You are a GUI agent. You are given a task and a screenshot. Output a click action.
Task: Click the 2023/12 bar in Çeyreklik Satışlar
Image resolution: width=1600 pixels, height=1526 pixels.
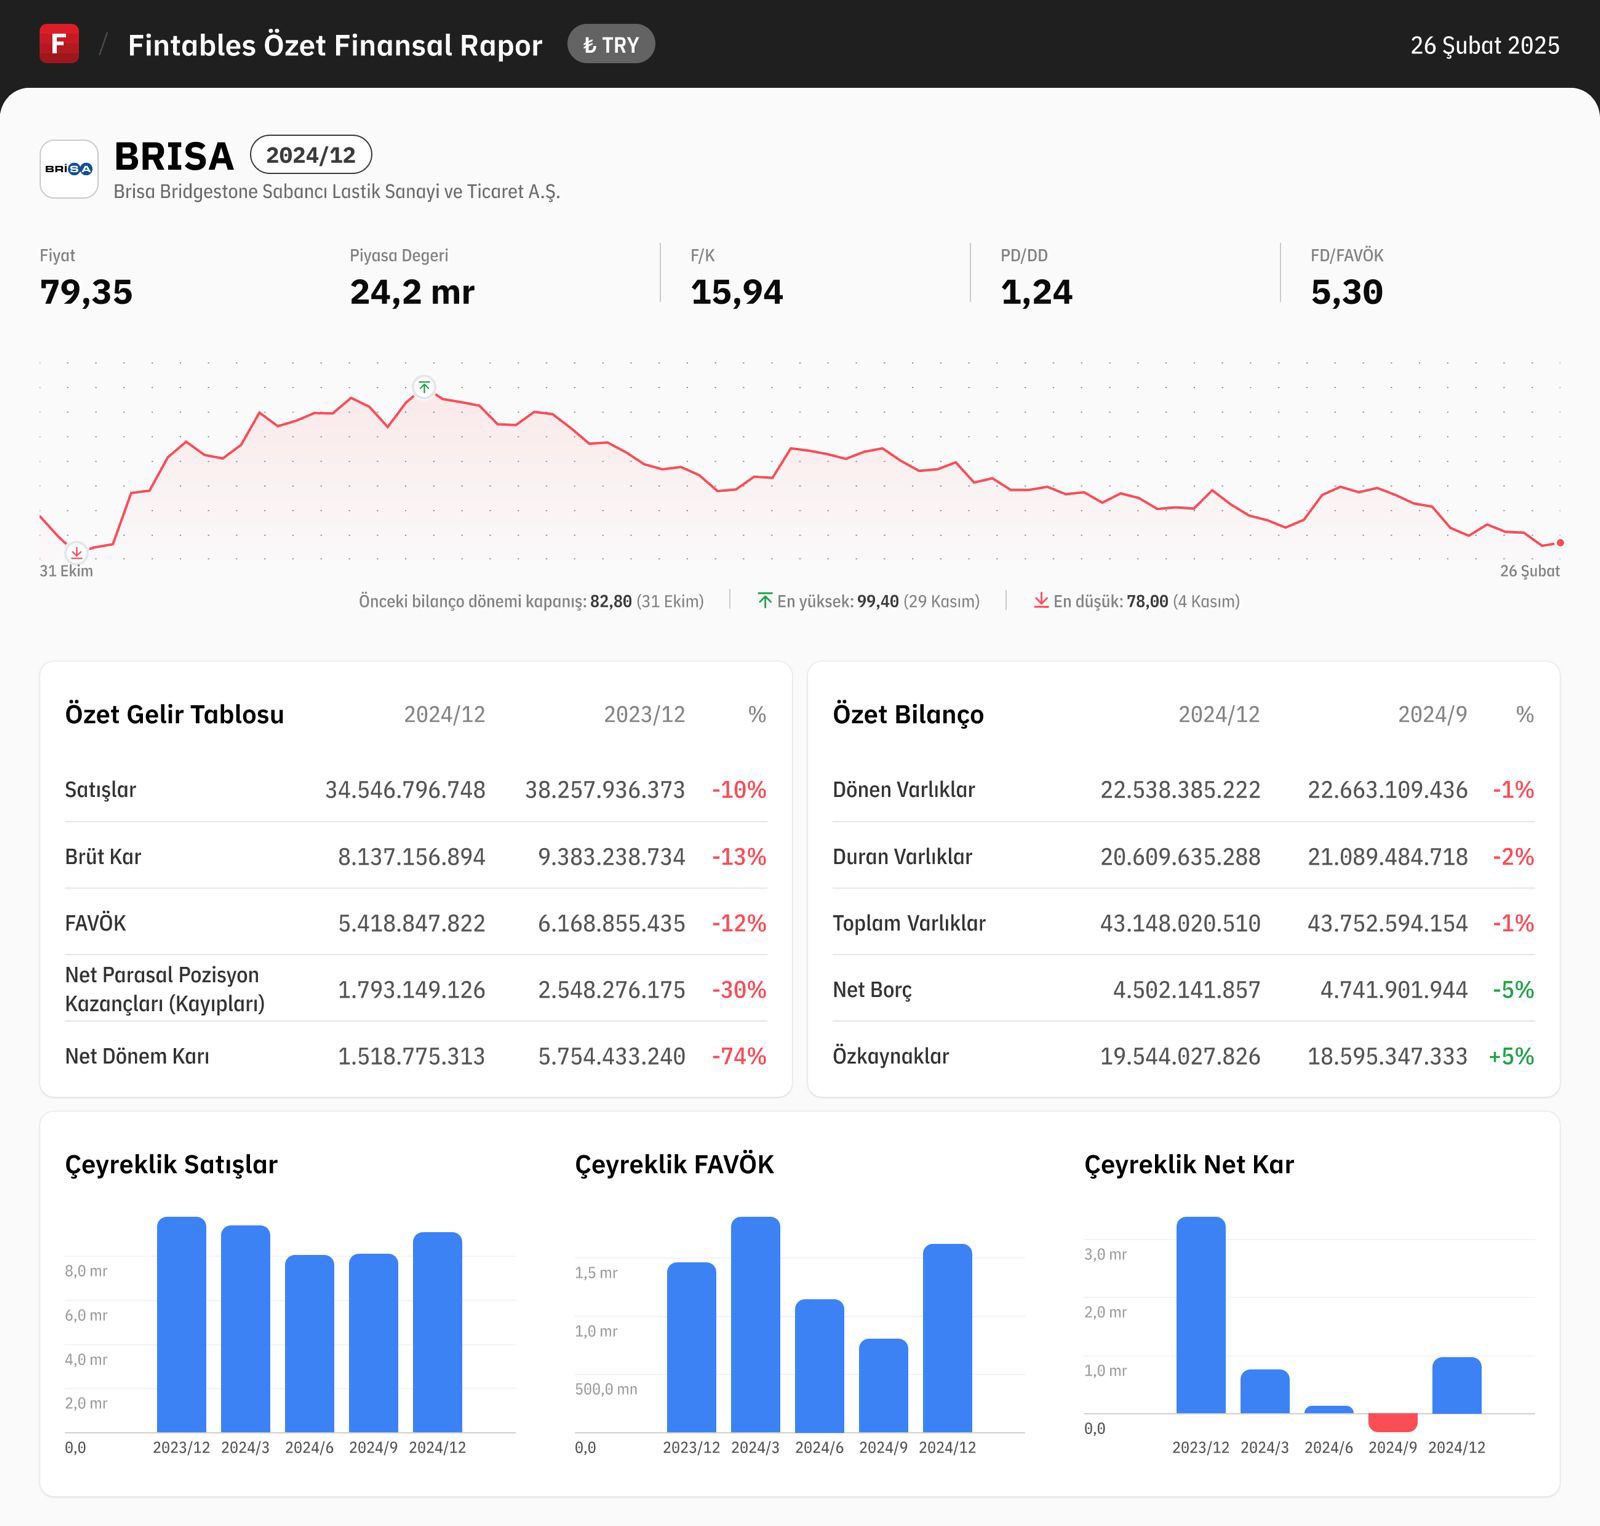point(181,1324)
